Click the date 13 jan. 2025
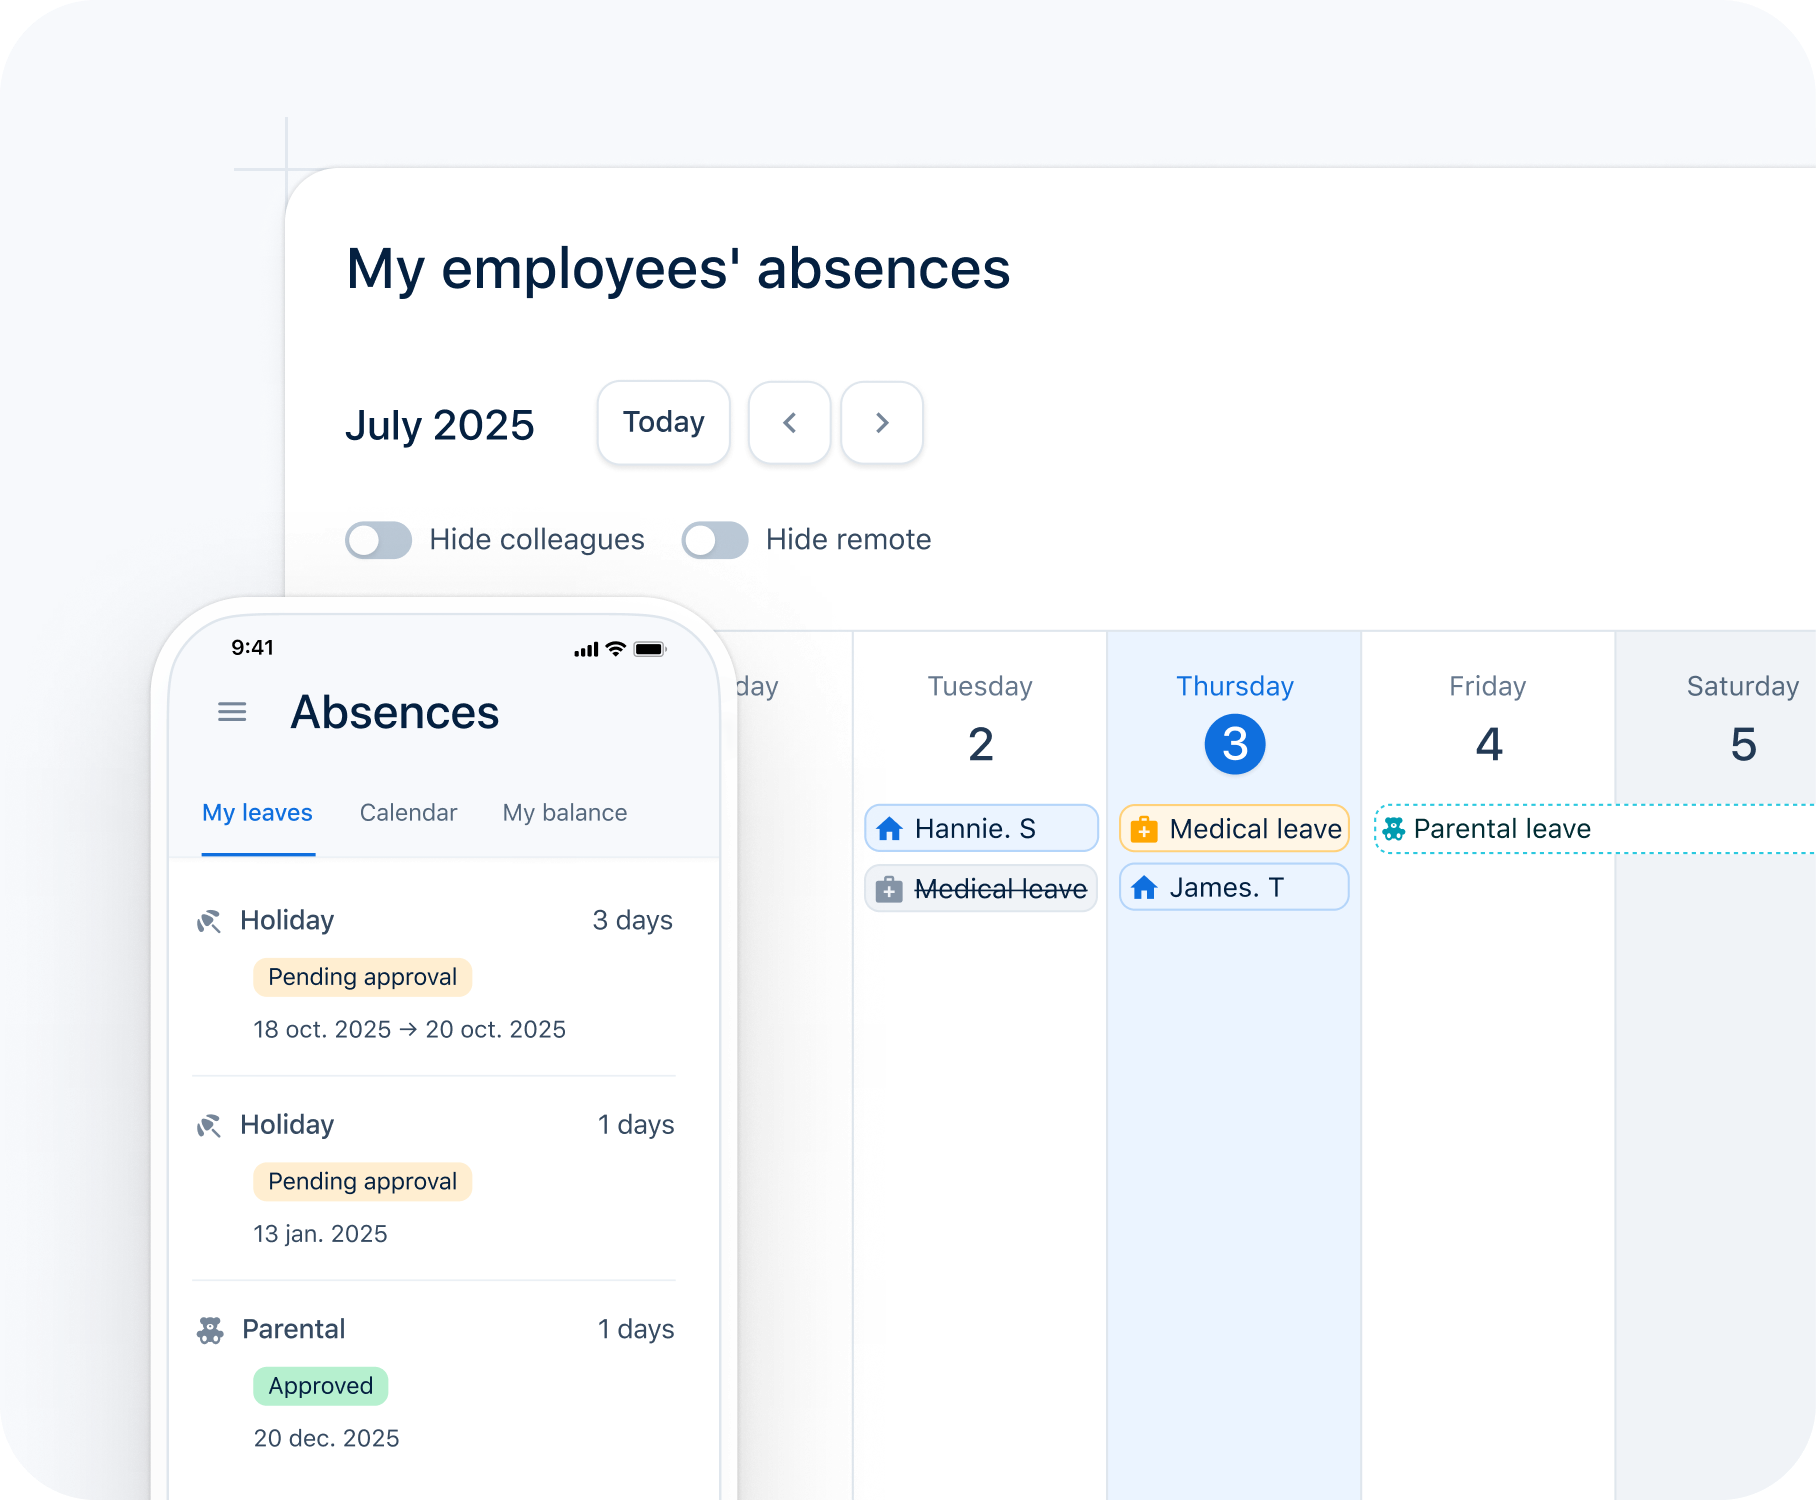The image size is (1816, 1500). tap(320, 1234)
